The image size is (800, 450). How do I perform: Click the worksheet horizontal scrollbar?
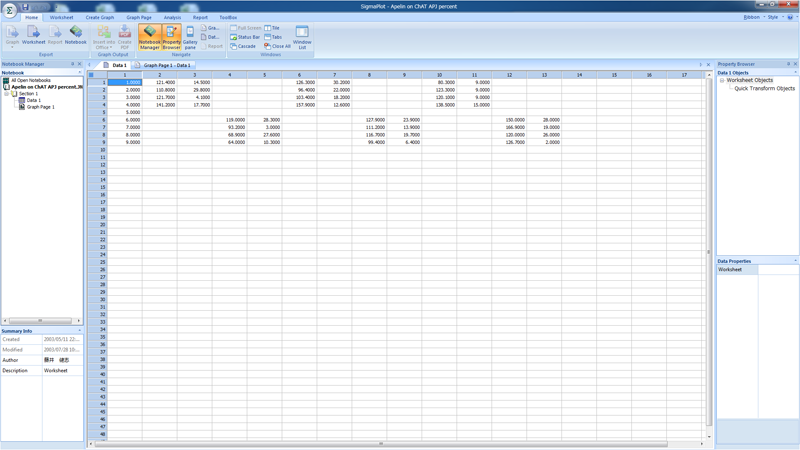point(380,444)
